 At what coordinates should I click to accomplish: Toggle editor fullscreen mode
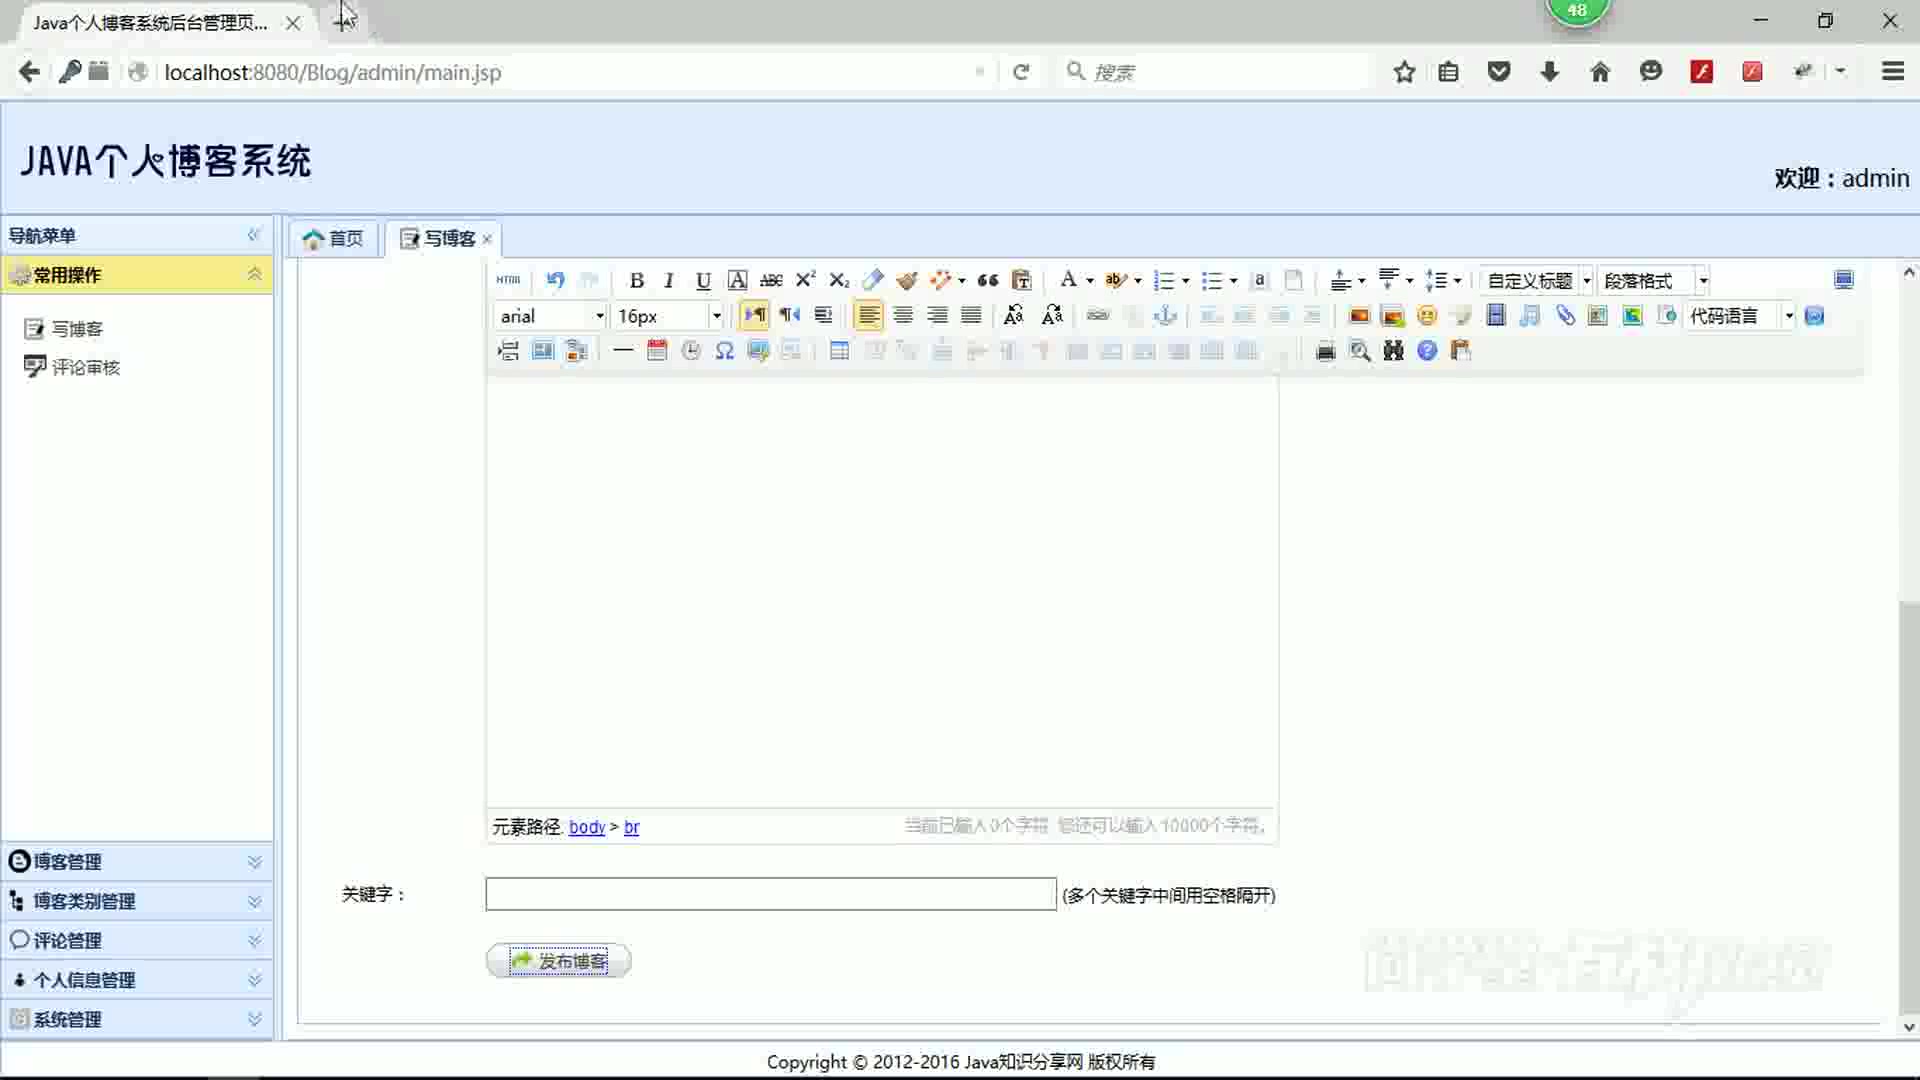pos(1844,280)
